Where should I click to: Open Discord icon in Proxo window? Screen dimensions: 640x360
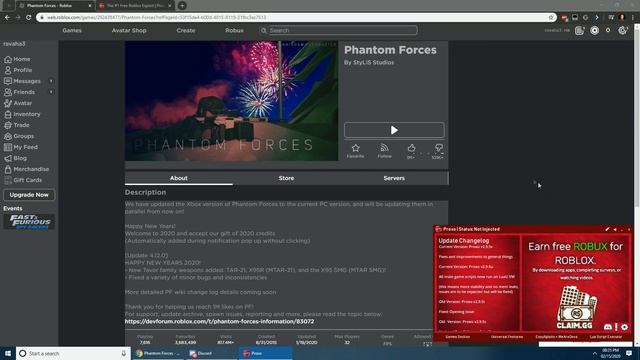pyautogui.click(x=608, y=327)
